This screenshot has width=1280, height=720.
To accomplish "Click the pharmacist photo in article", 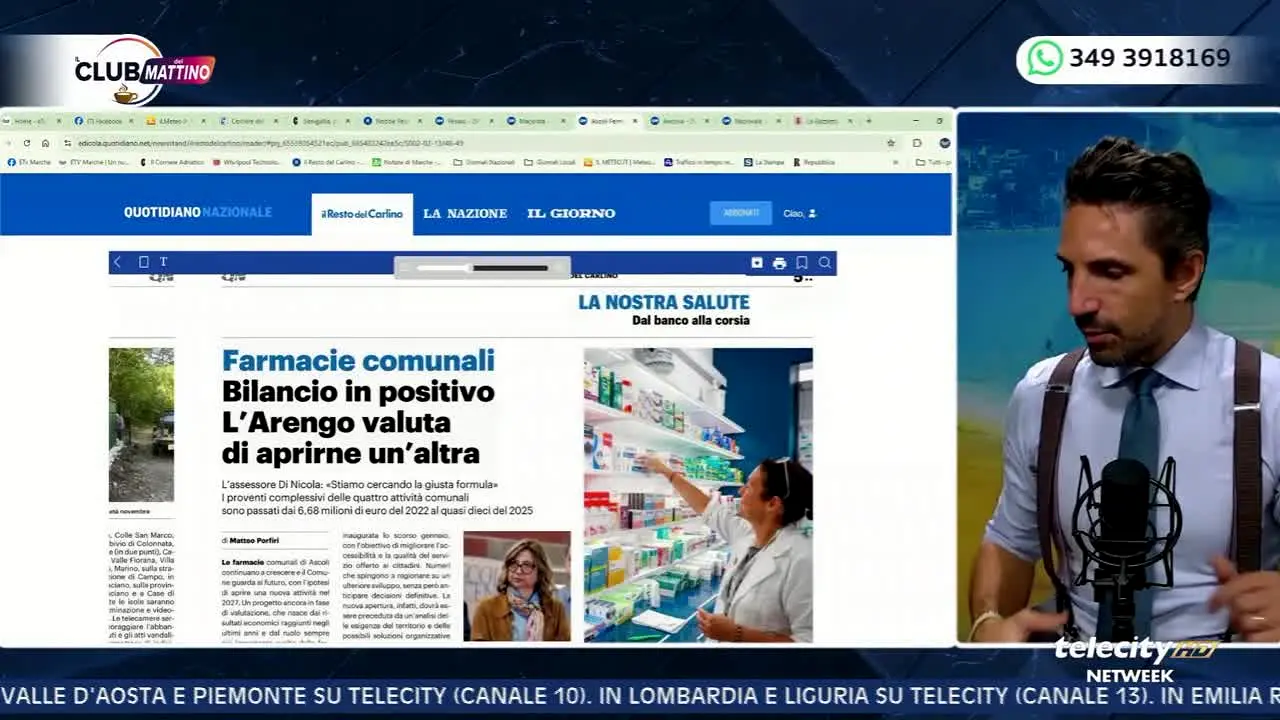I will (x=698, y=495).
